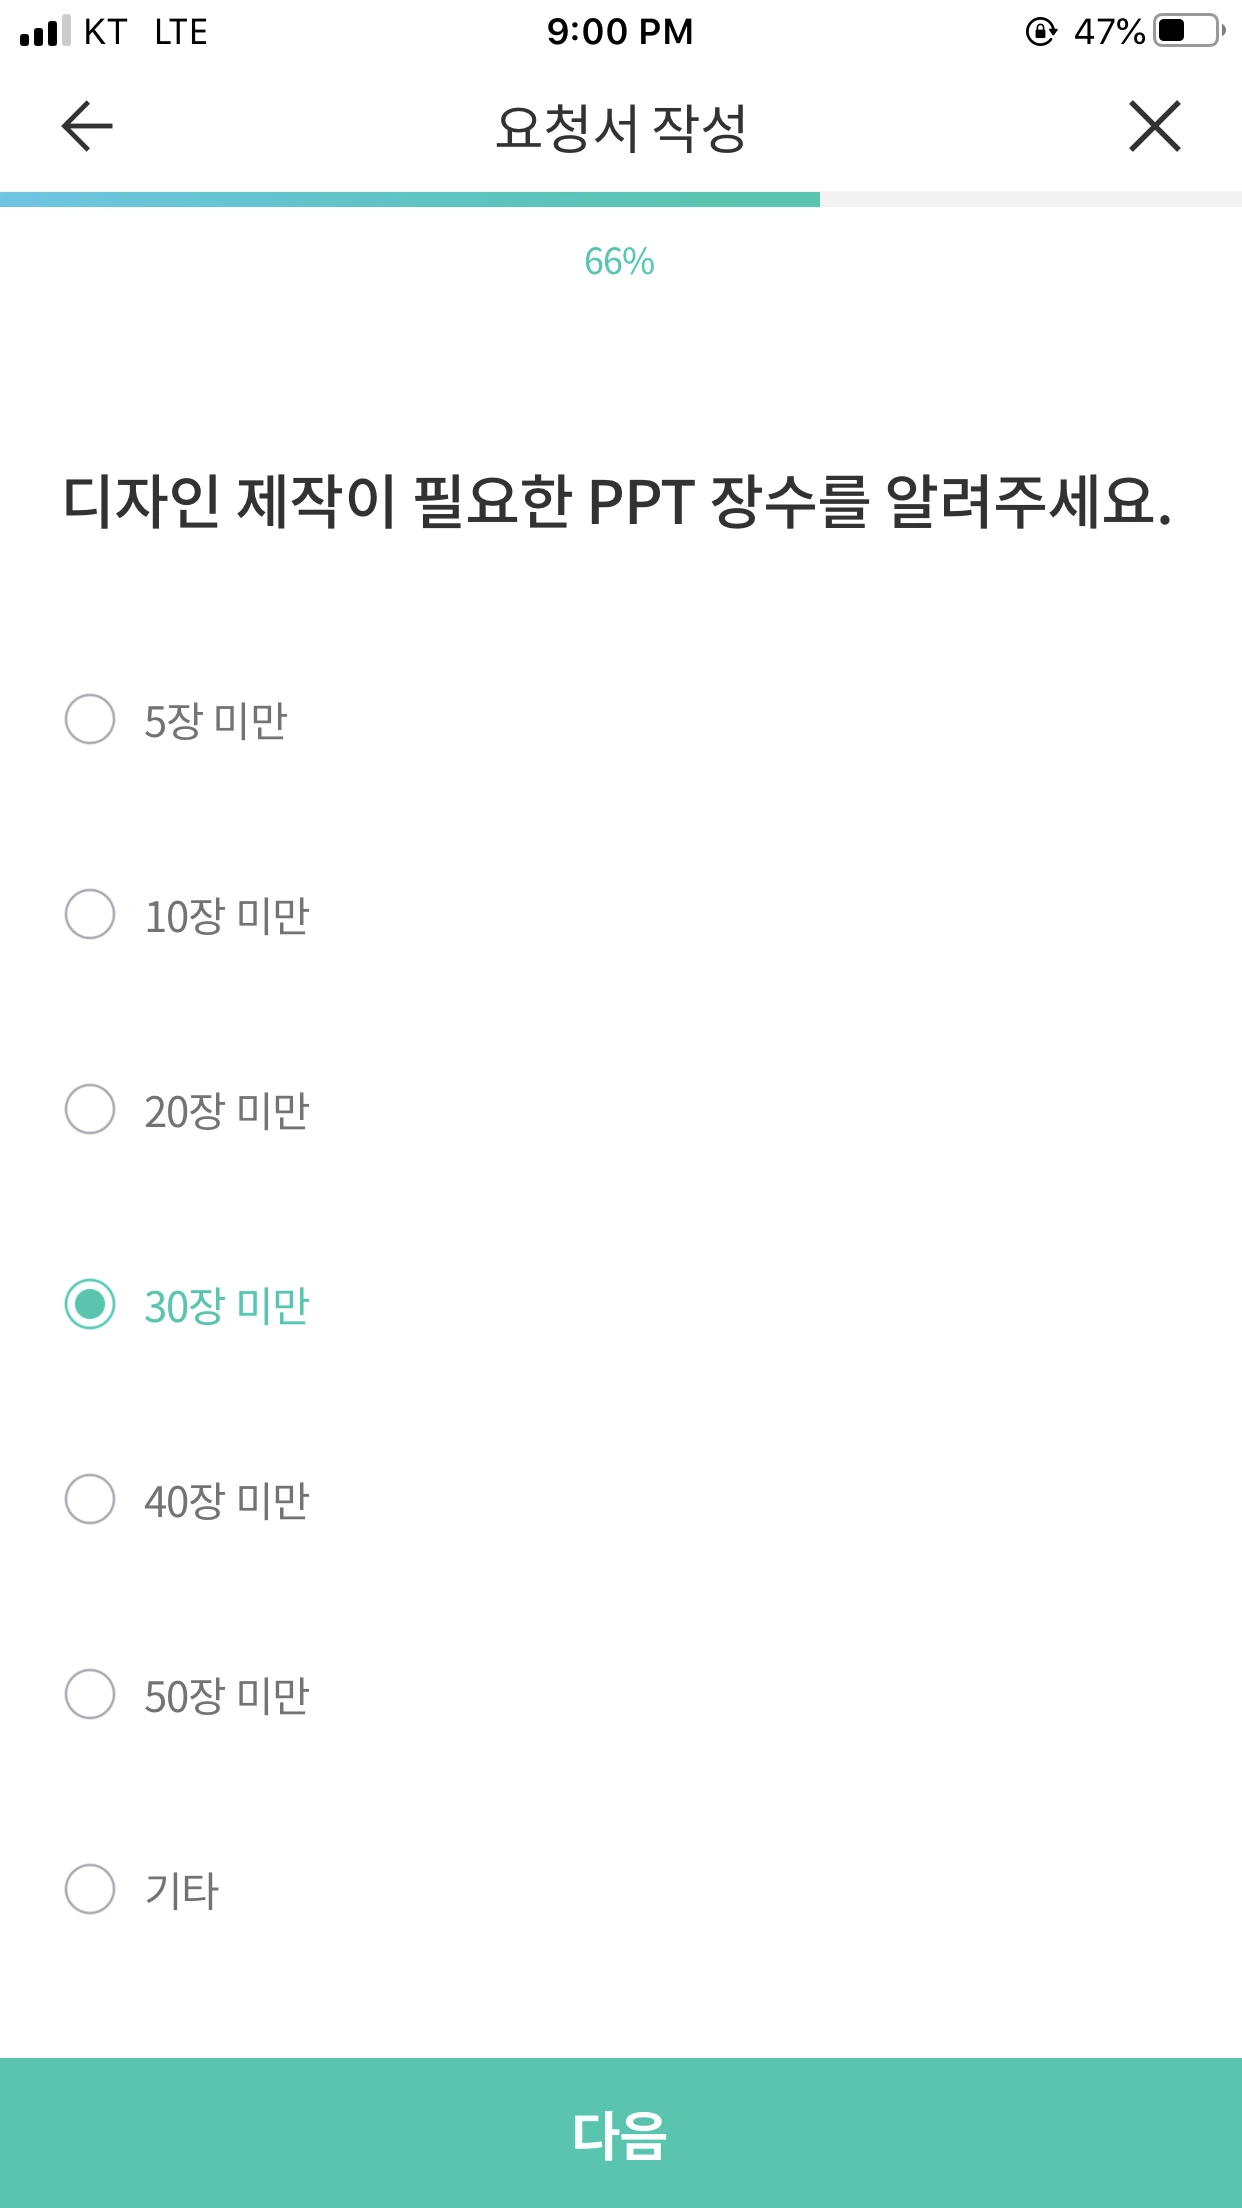Tap the 요청서 작성 page title
The width and height of the screenshot is (1242, 2208).
(621, 128)
